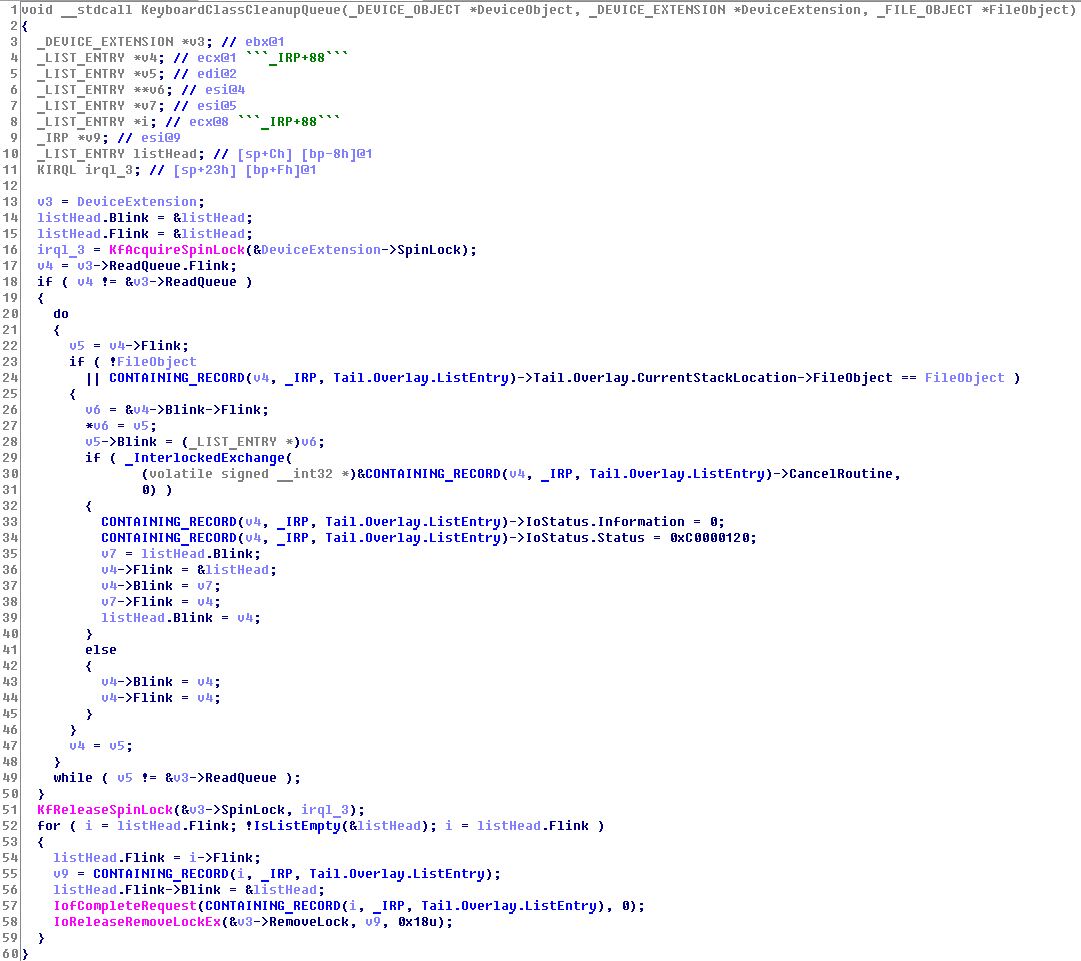
Task: Click the __stdcall calling convention keyword
Action: click(97, 10)
